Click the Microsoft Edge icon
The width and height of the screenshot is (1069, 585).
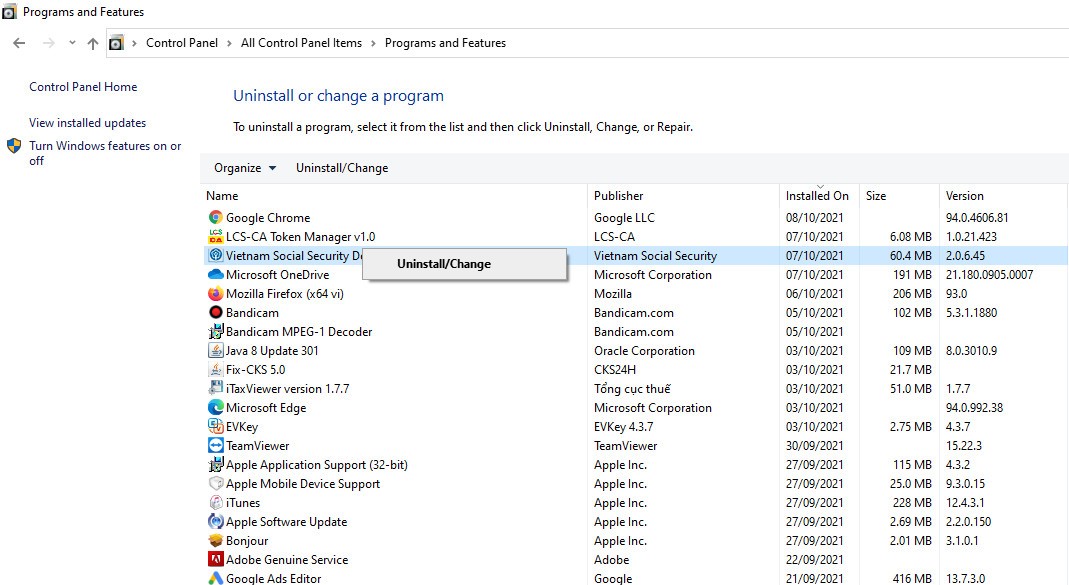[215, 408]
